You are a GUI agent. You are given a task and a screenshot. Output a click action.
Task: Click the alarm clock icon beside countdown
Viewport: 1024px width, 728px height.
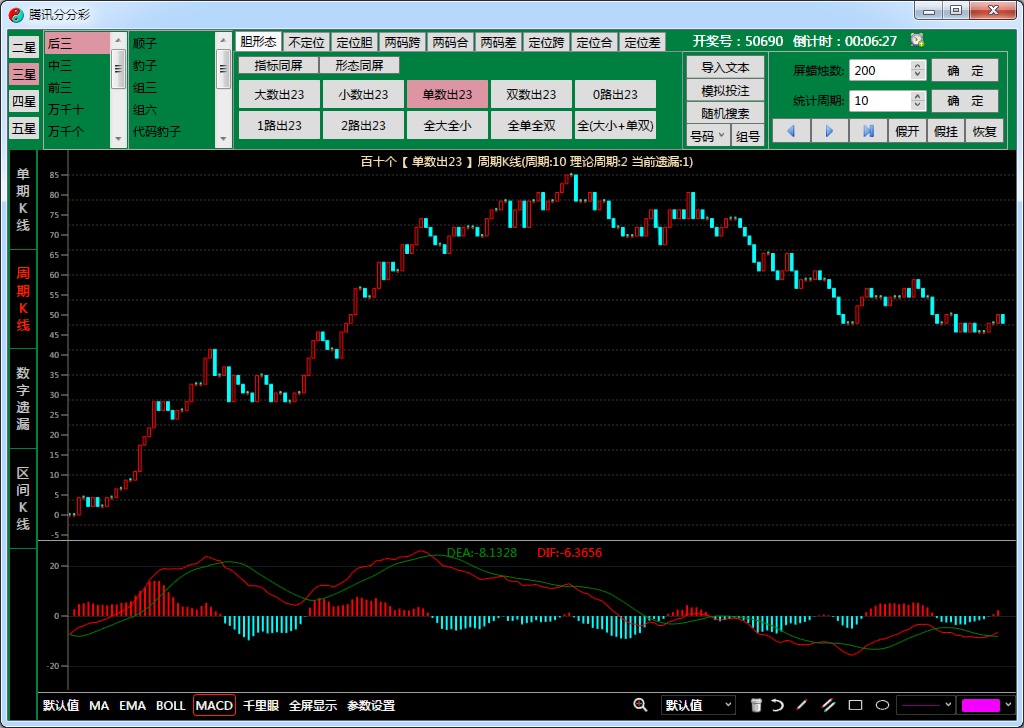pyautogui.click(x=917, y=41)
